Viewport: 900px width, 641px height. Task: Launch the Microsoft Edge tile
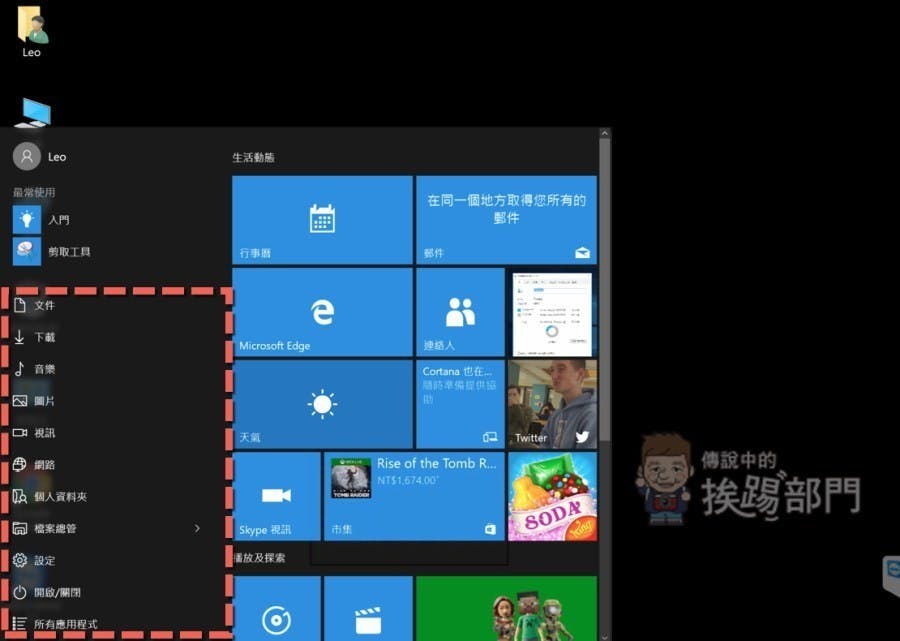pyautogui.click(x=322, y=312)
